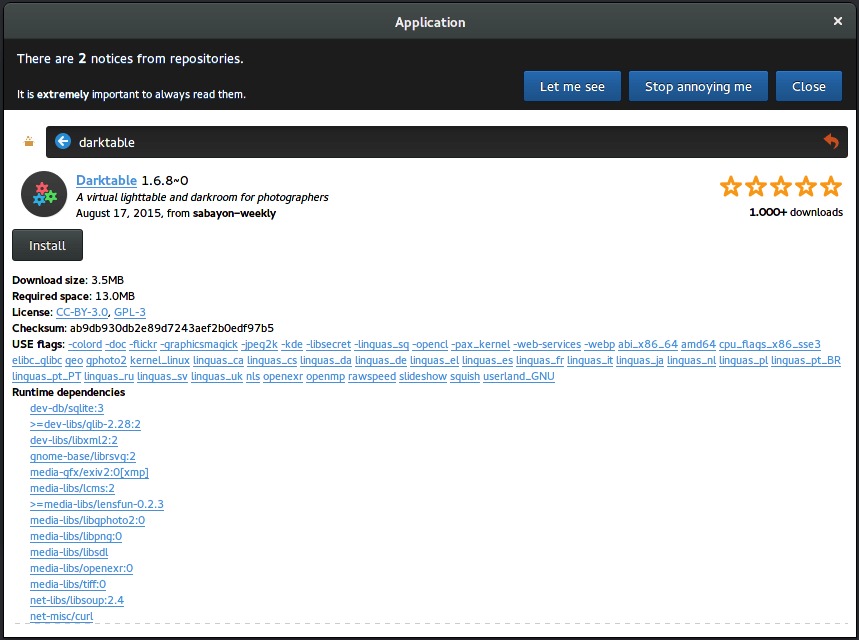Click the -jpeg2k USE flag
Image resolution: width=859 pixels, height=640 pixels.
point(260,345)
